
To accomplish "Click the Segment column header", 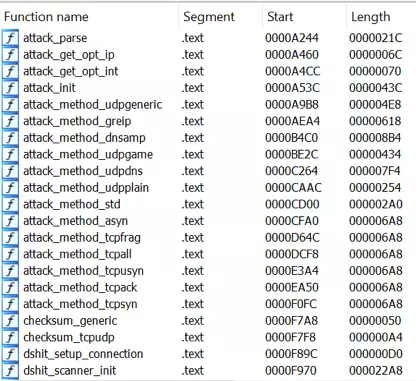I will pyautogui.click(x=209, y=17).
